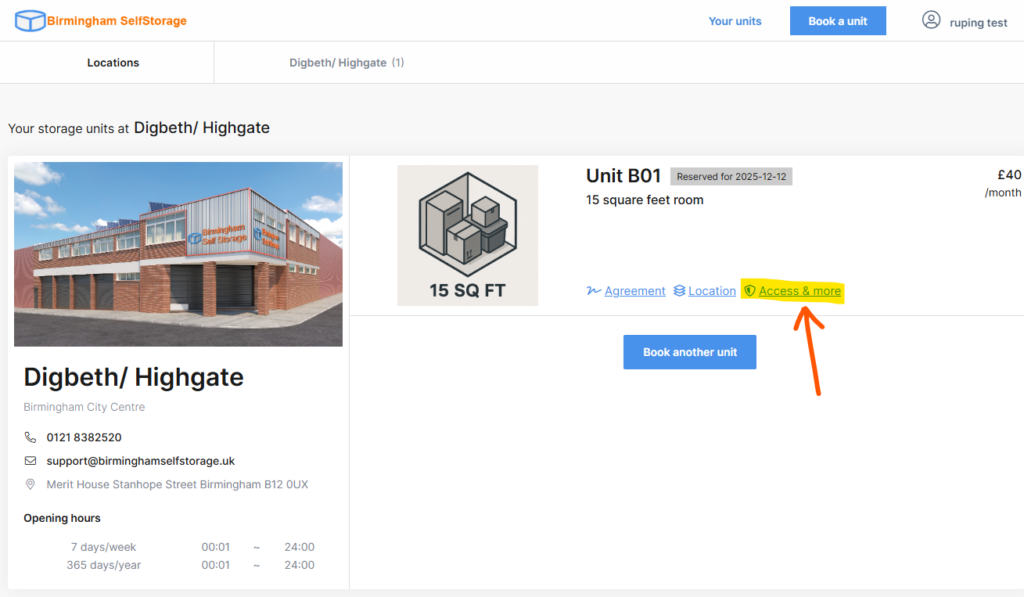Image resolution: width=1024 pixels, height=597 pixels.
Task: Open the account icon next to ruping test
Action: 931,20
